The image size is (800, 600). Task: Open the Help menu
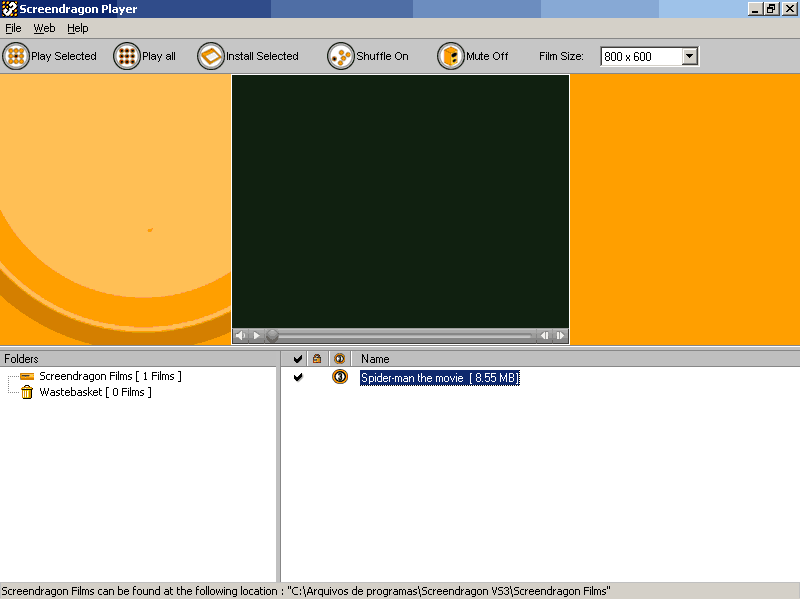[x=78, y=28]
